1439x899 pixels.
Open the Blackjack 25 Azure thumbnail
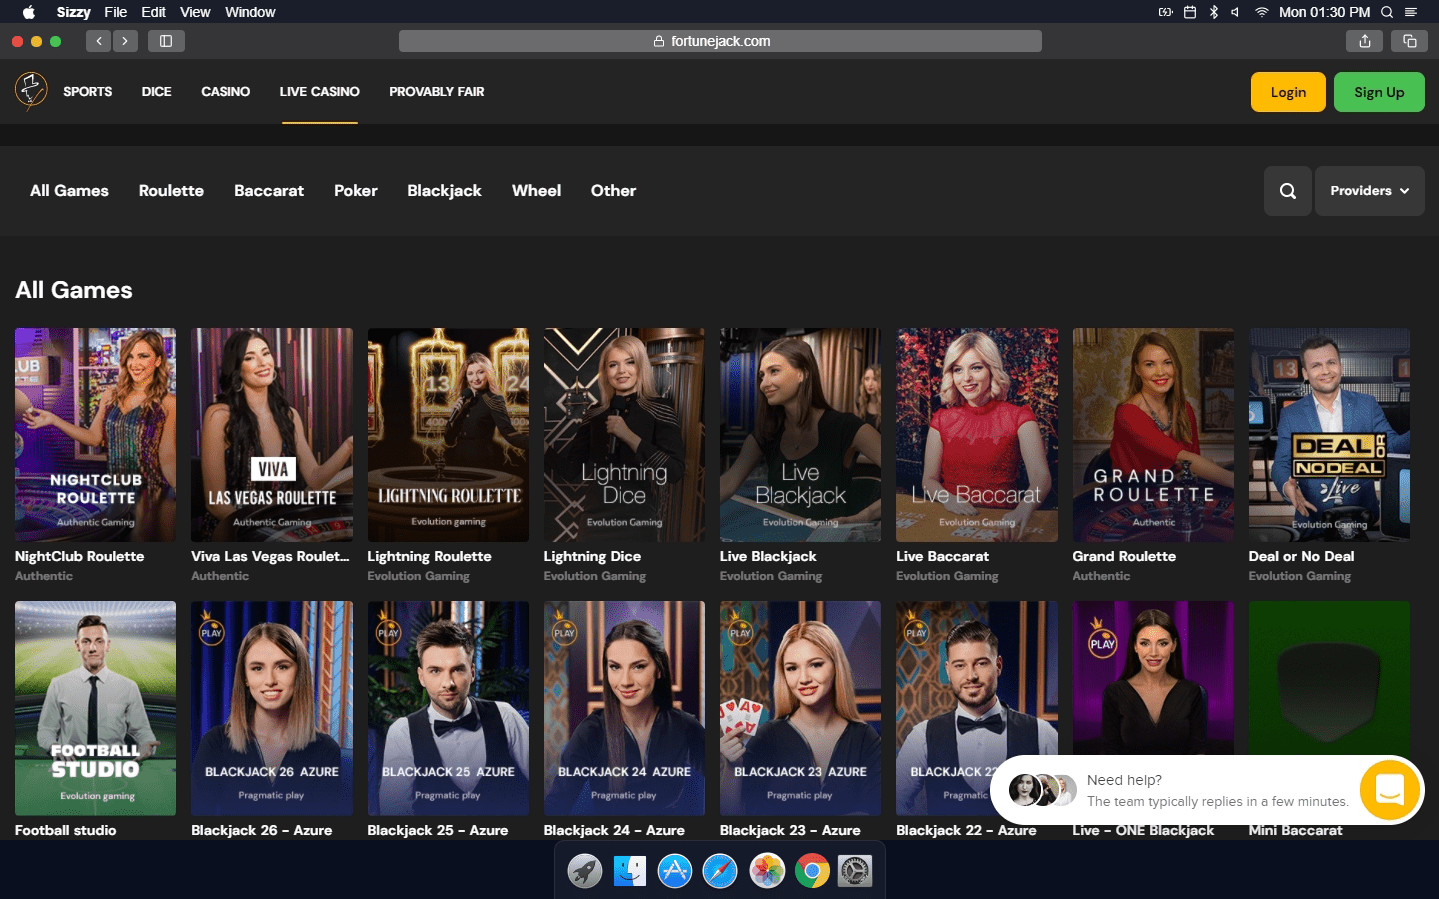[x=448, y=708]
